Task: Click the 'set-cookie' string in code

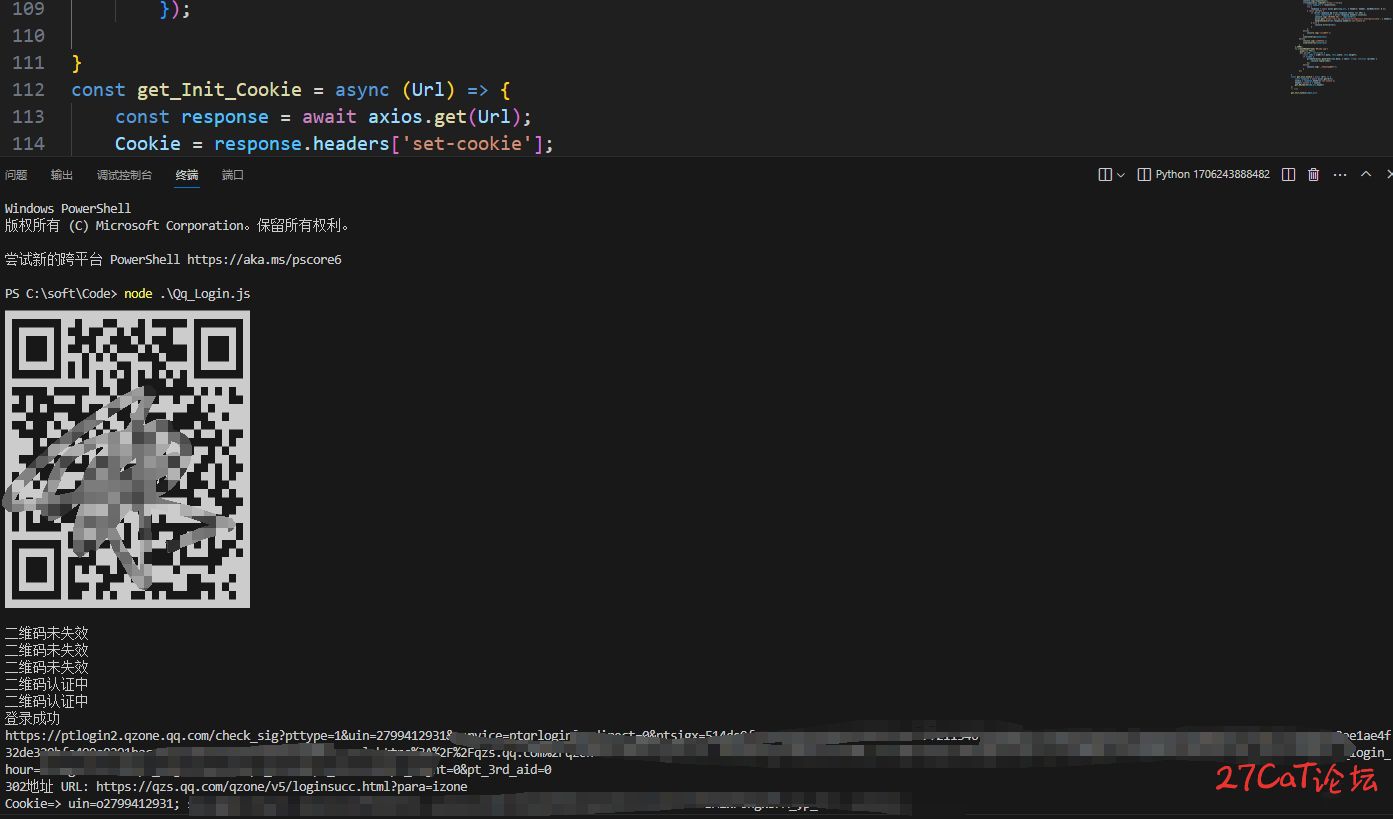Action: pyautogui.click(x=467, y=144)
